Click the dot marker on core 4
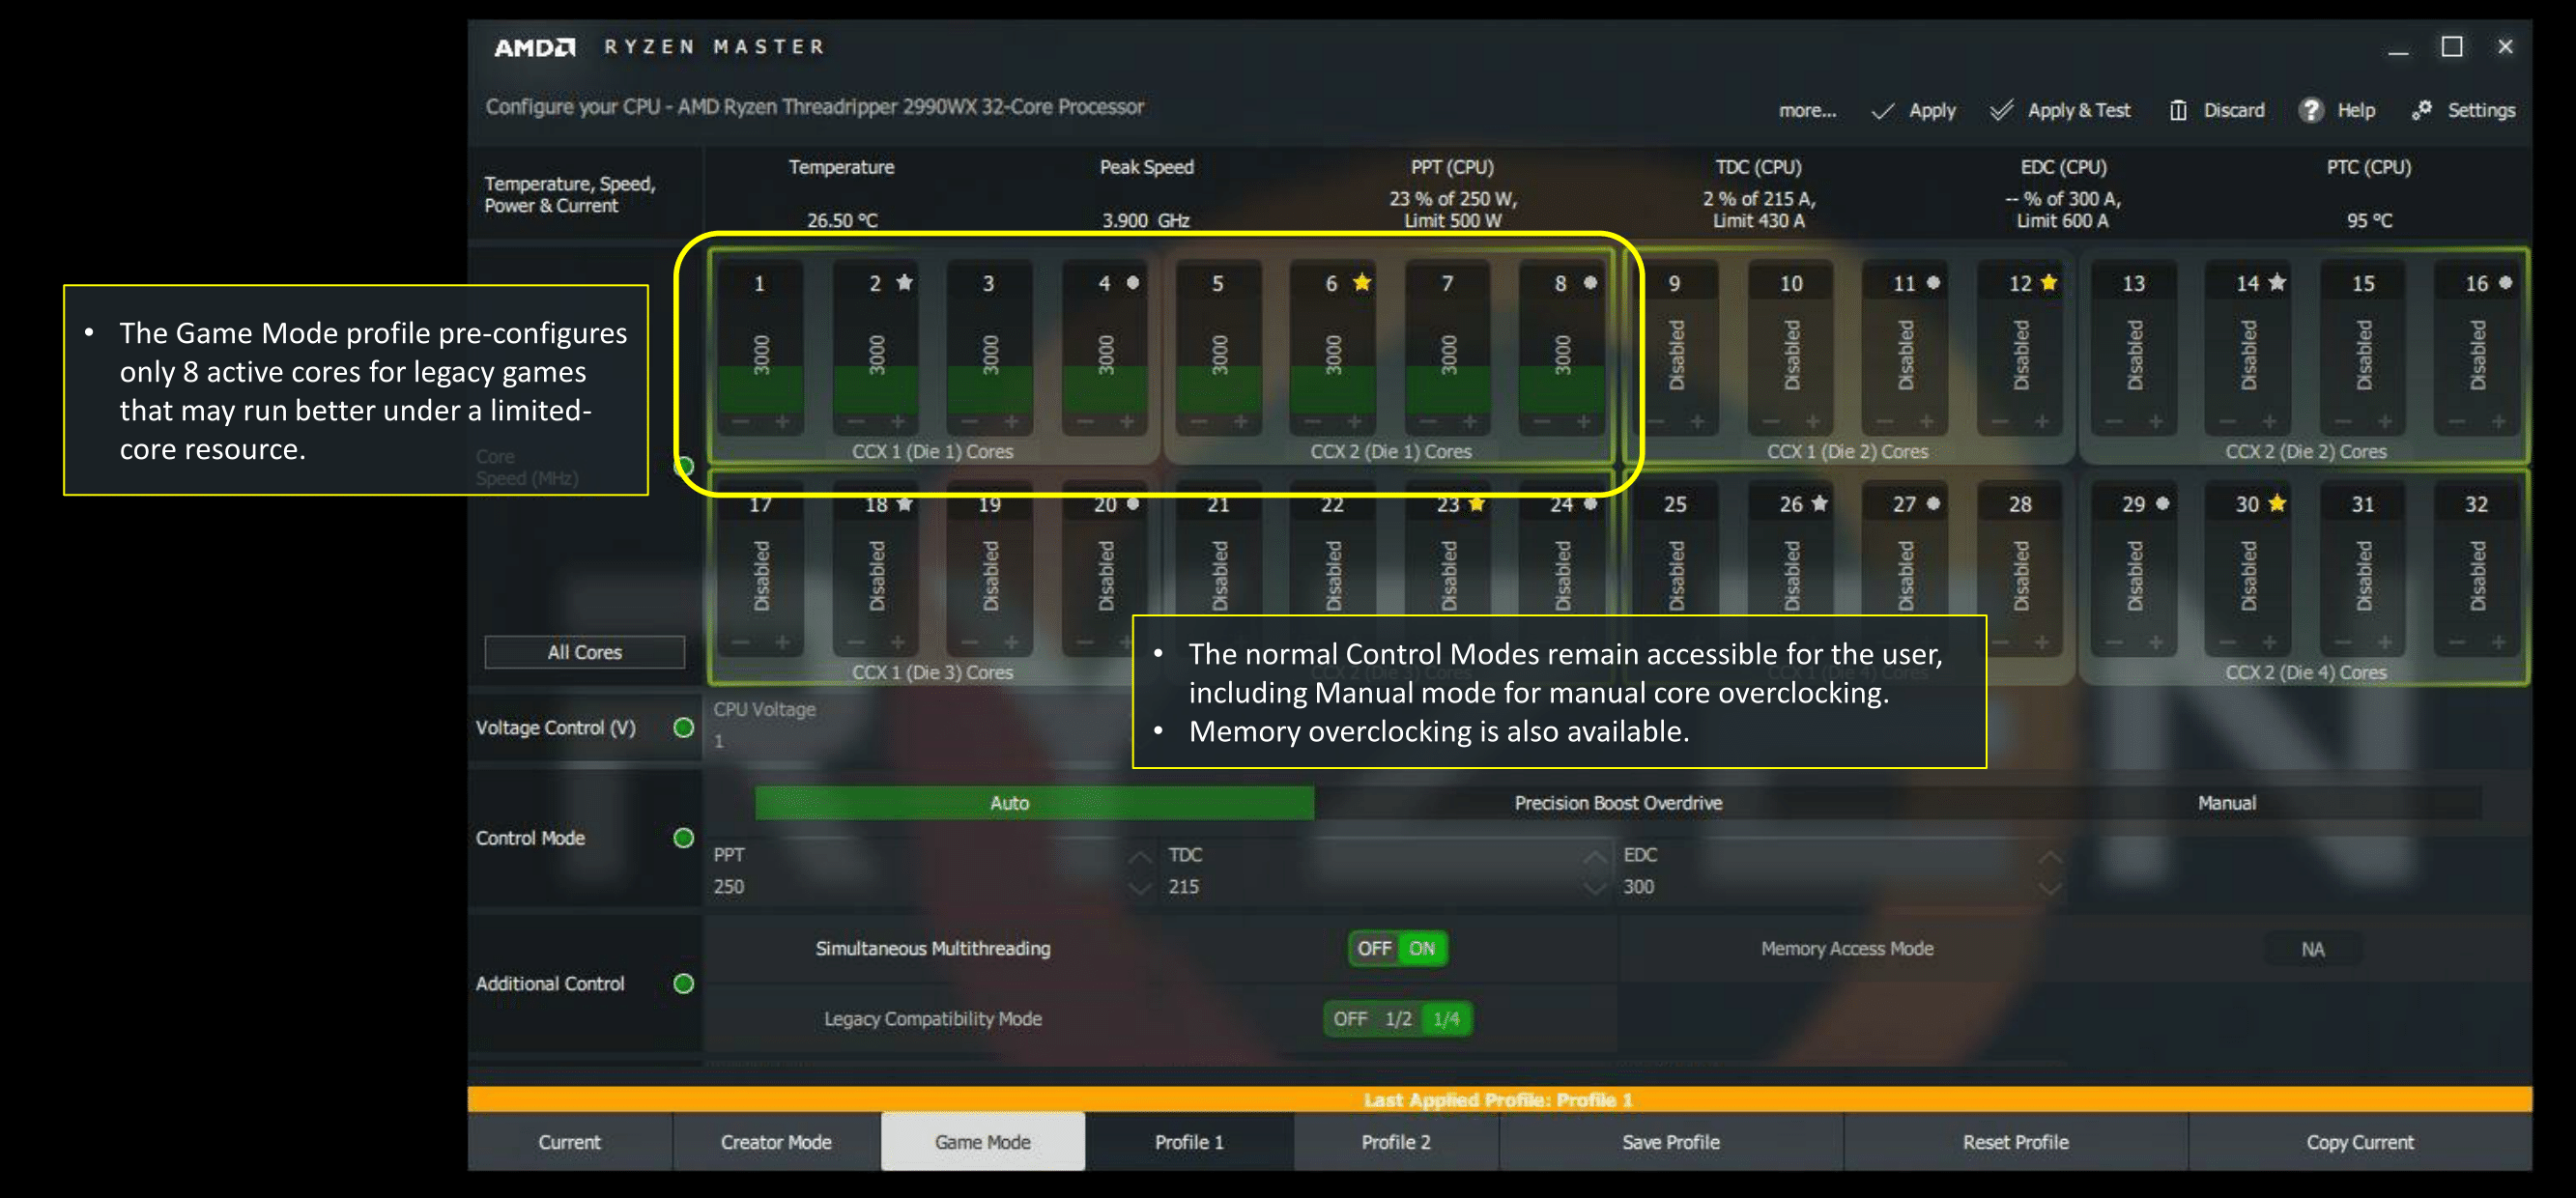Image resolution: width=2576 pixels, height=1198 pixels. click(x=1132, y=282)
